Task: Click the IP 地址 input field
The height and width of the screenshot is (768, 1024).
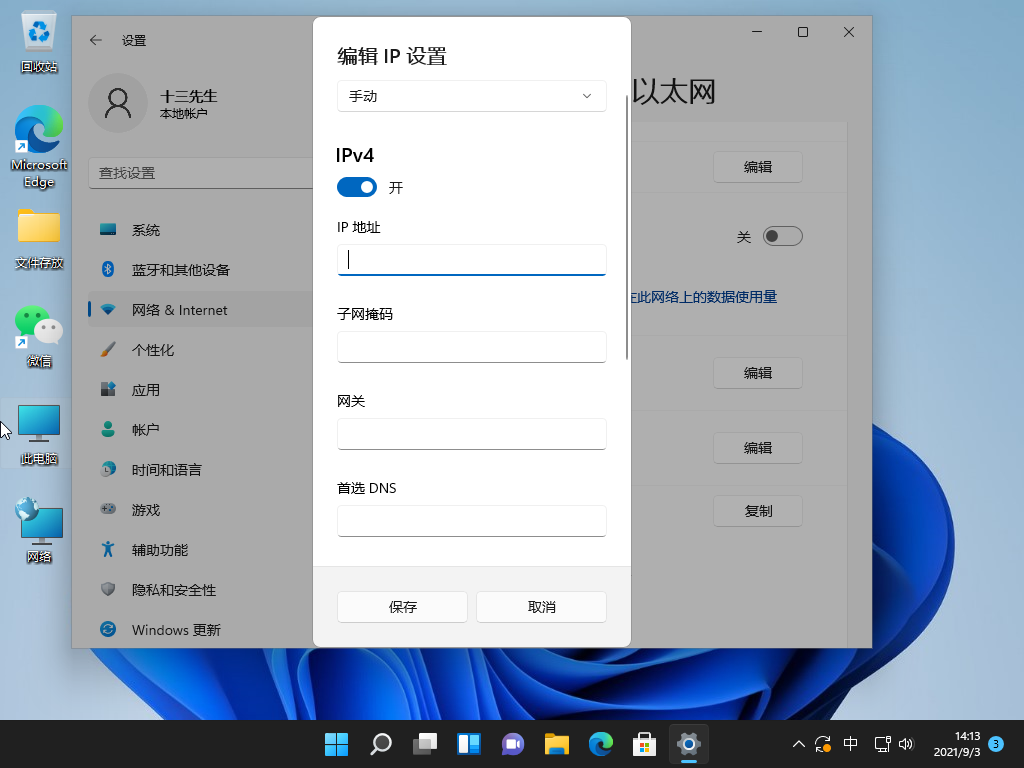Action: pos(471,259)
